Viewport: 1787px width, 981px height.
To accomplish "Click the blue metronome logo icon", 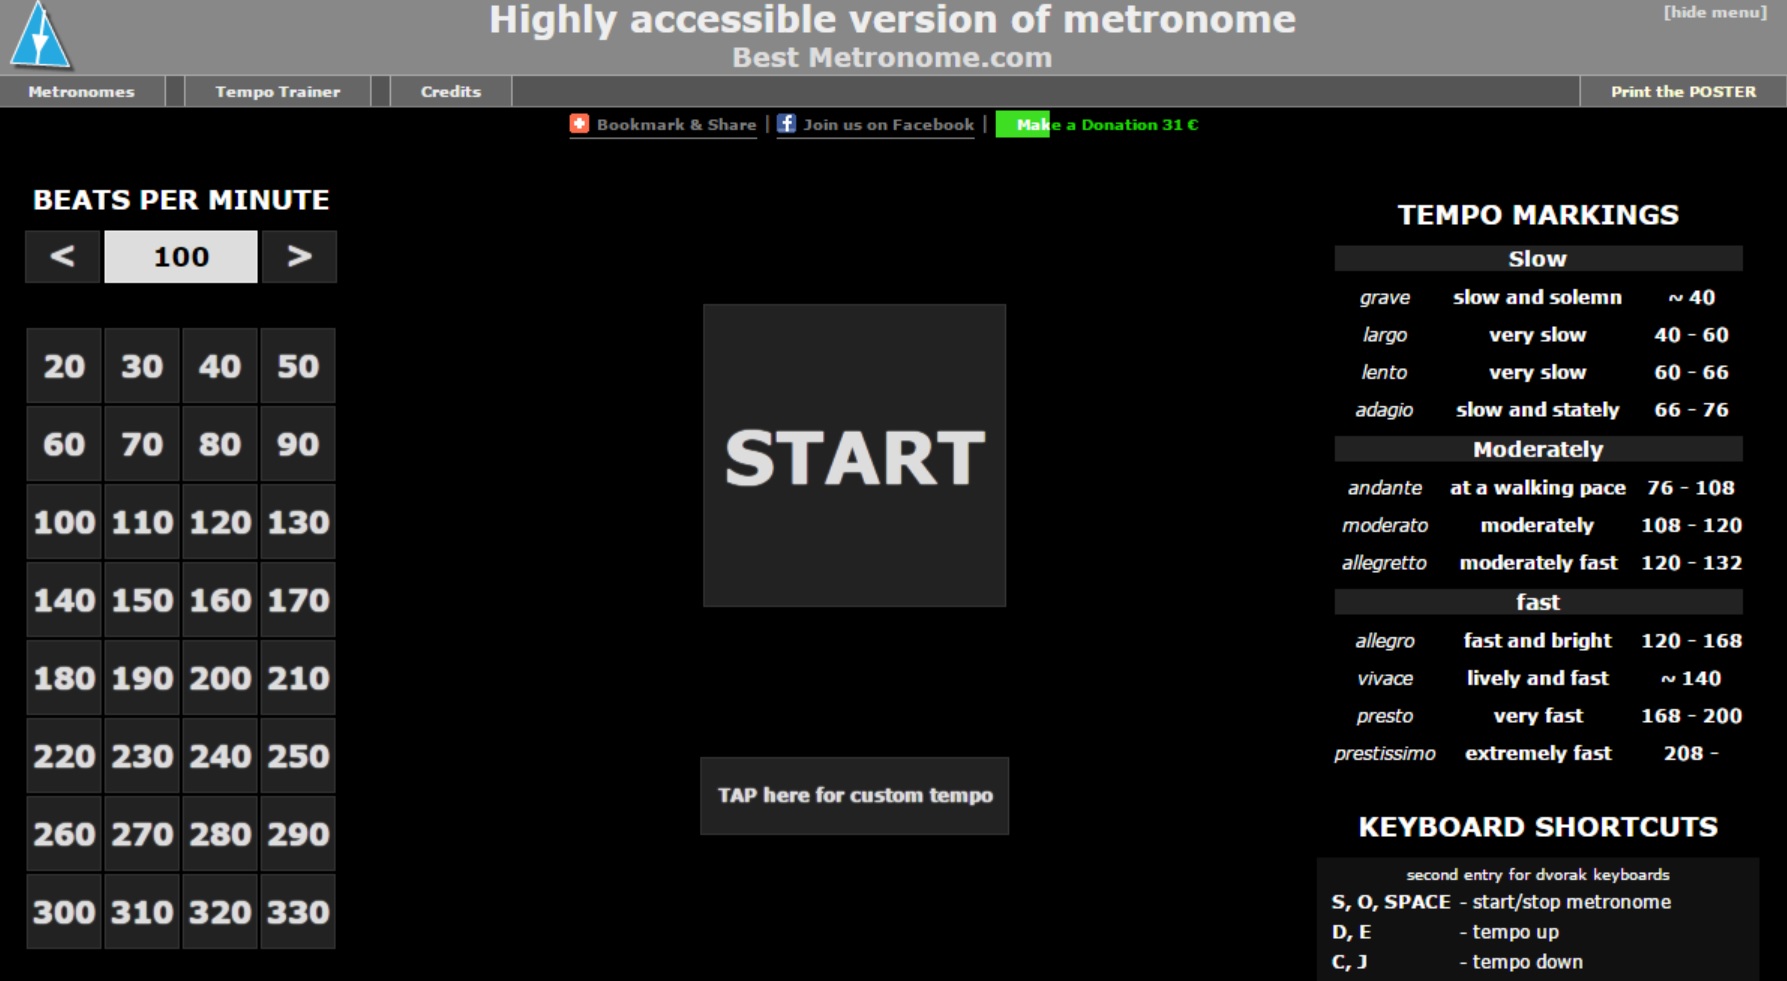I will (x=40, y=37).
